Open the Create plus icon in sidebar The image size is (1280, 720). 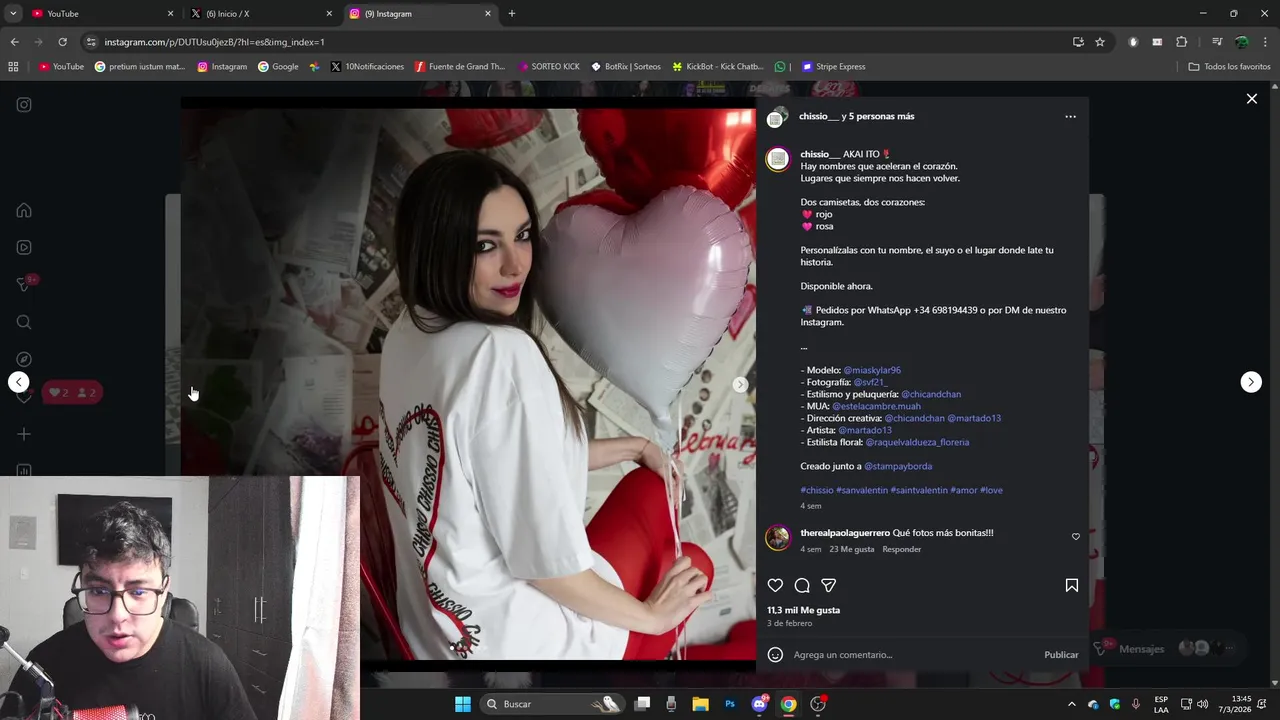(x=24, y=434)
